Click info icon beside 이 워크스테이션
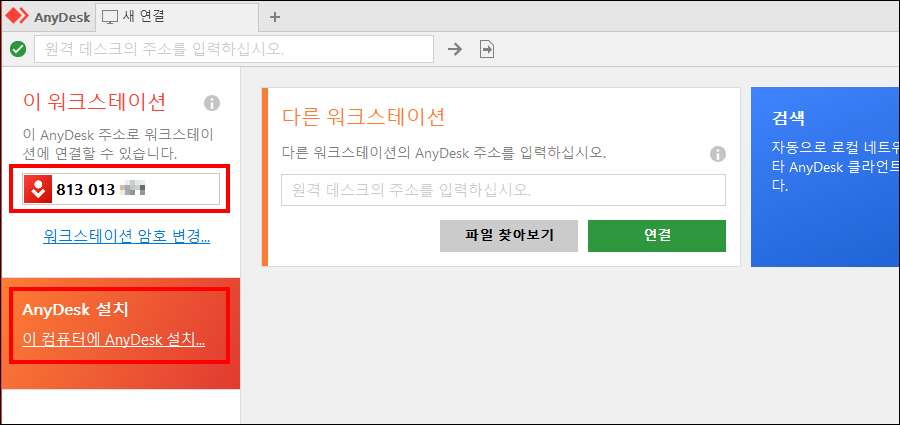This screenshot has width=900, height=425. (x=212, y=103)
